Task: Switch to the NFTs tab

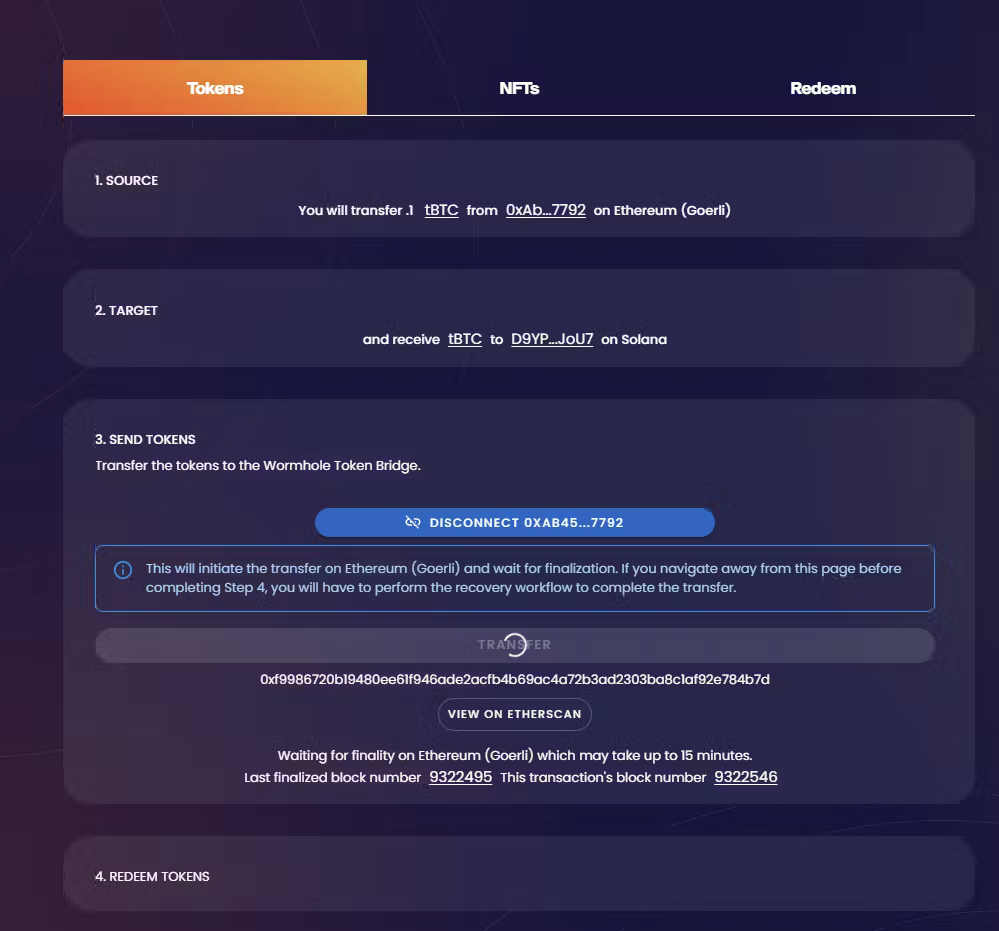Action: point(519,88)
